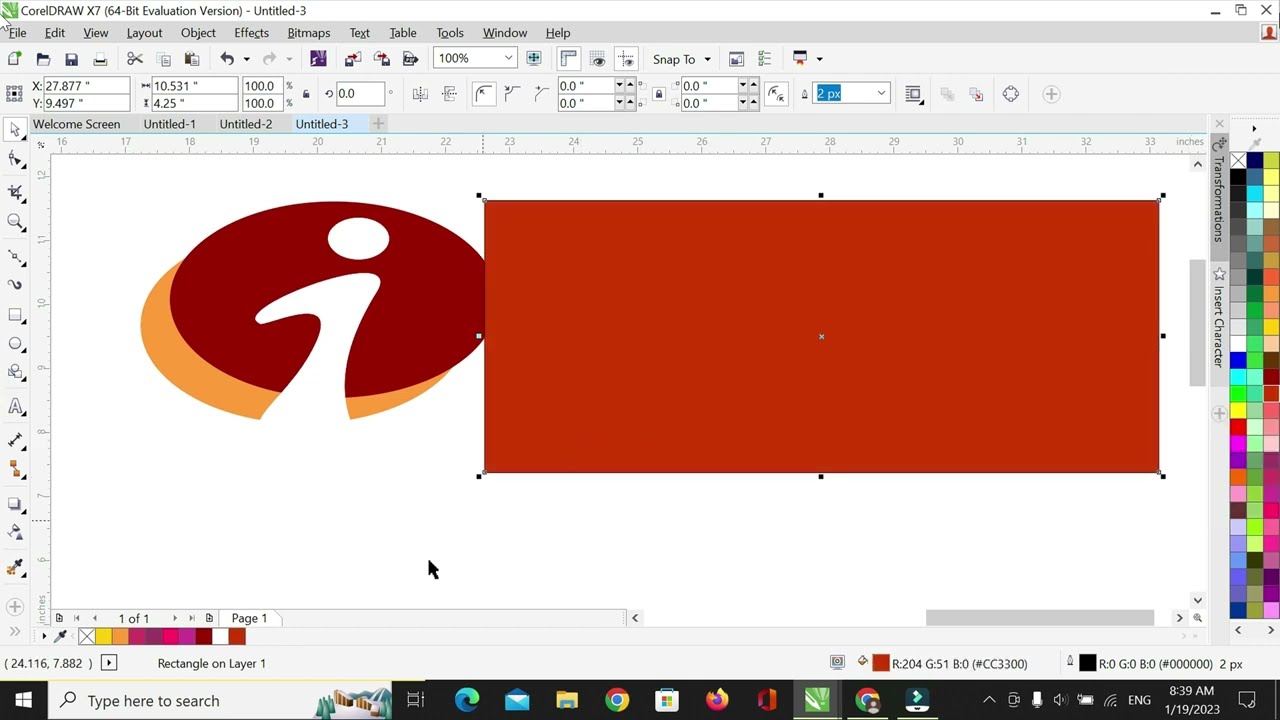The height and width of the screenshot is (720, 1280).
Task: Expand the Undo history arrow
Action: [246, 59]
